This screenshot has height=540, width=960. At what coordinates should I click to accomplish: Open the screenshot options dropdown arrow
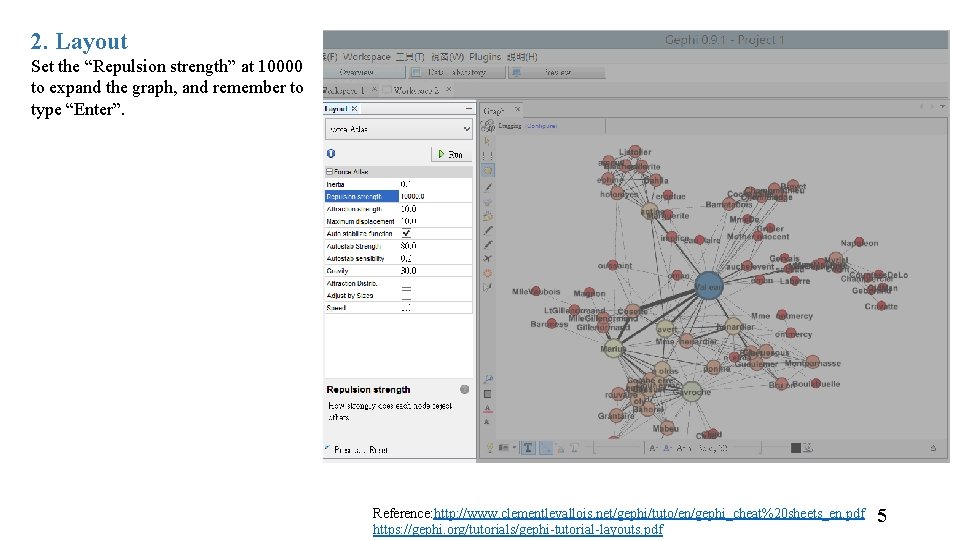pyautogui.click(x=512, y=448)
